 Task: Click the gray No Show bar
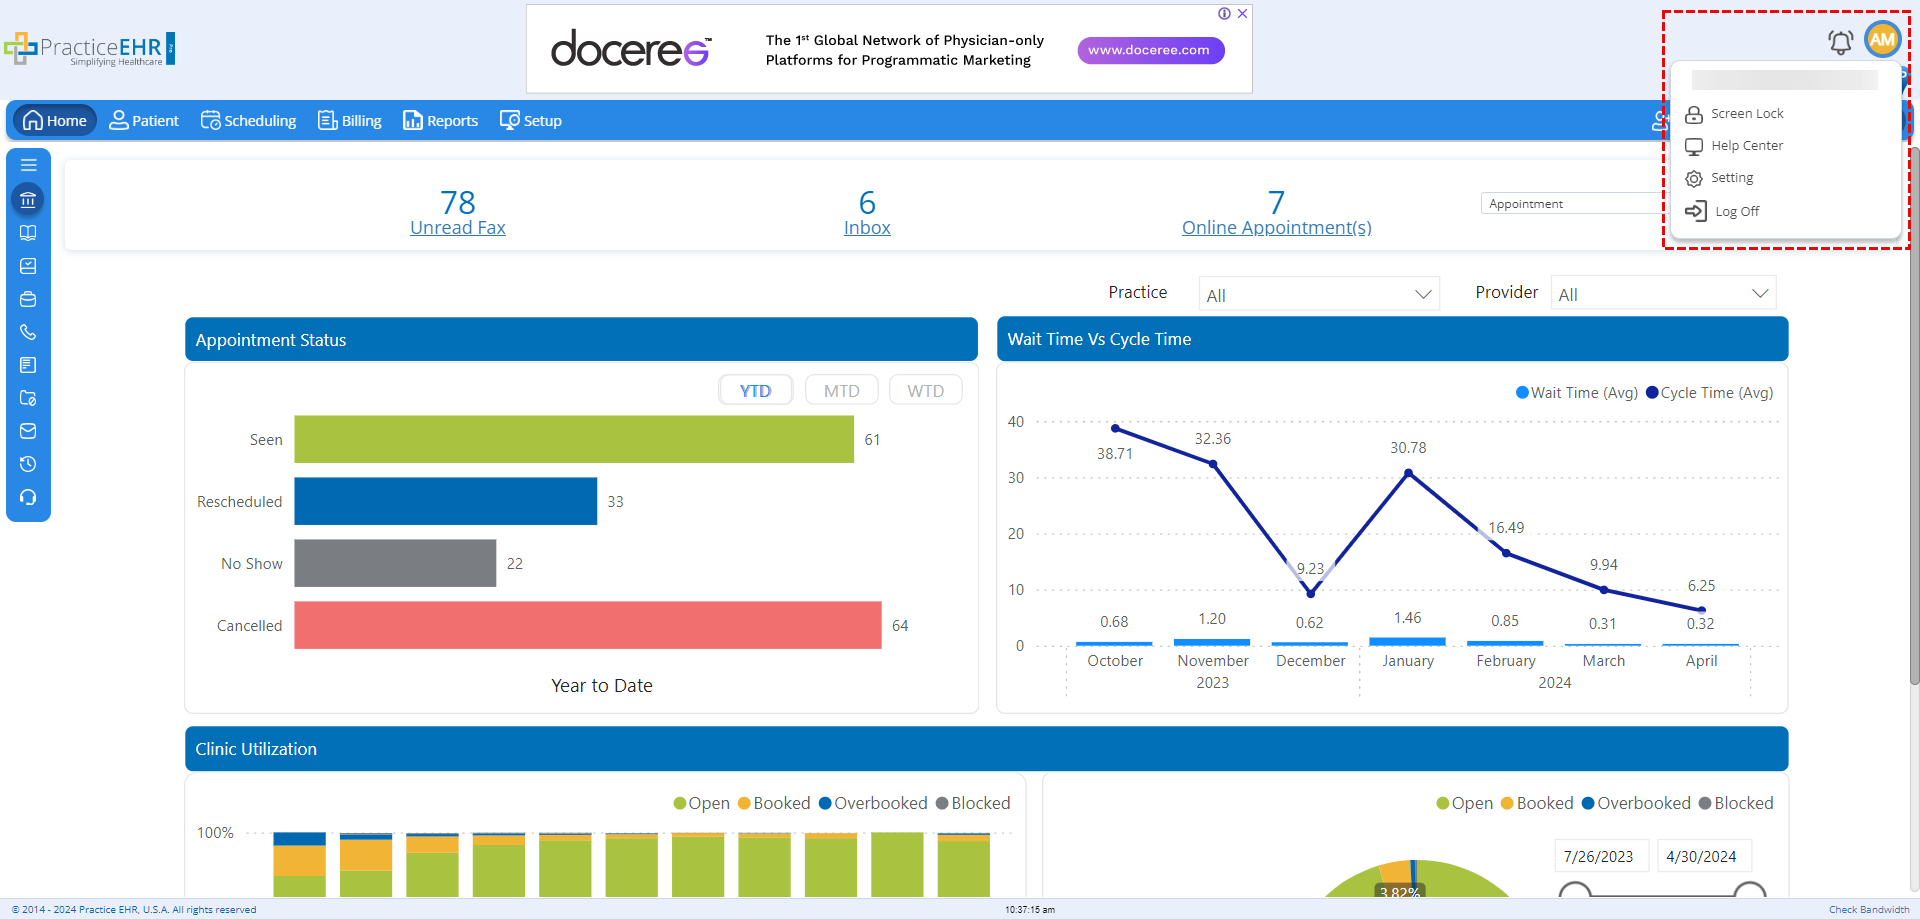[x=395, y=563]
